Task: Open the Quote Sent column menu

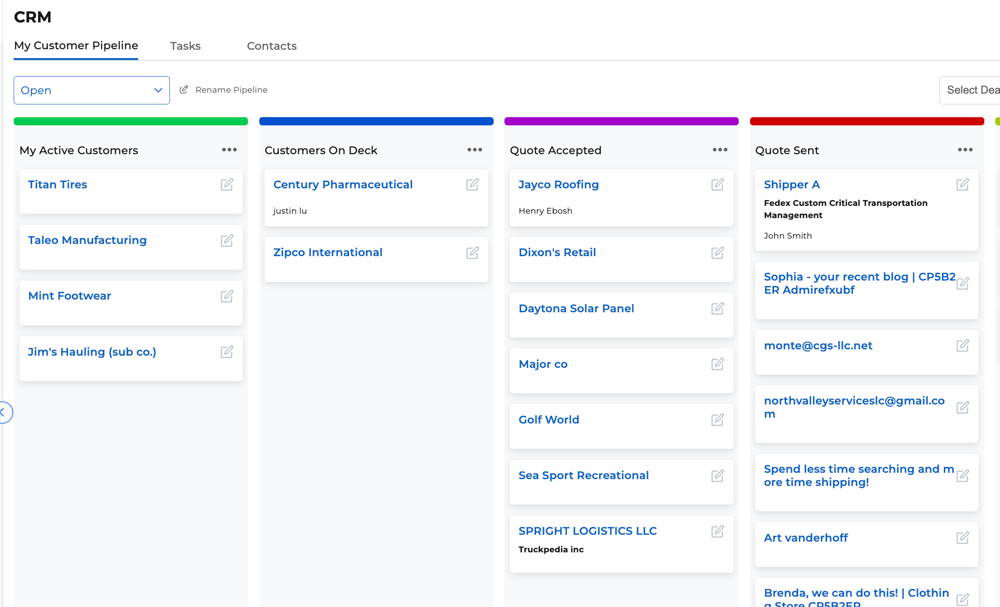Action: pos(964,149)
